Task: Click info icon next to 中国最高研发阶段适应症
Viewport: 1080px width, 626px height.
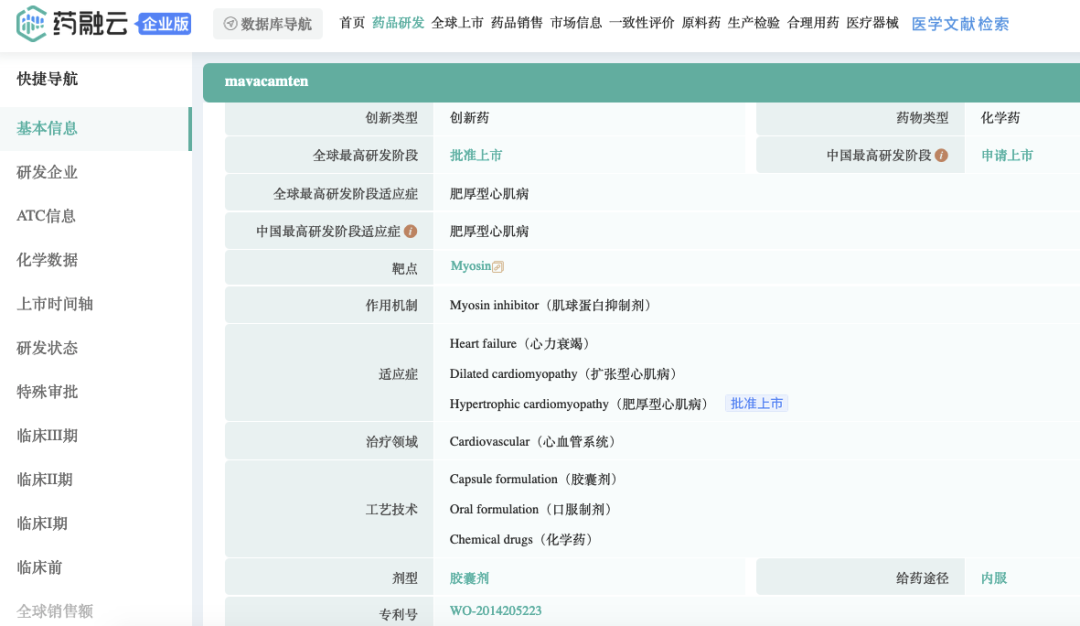Action: point(410,232)
